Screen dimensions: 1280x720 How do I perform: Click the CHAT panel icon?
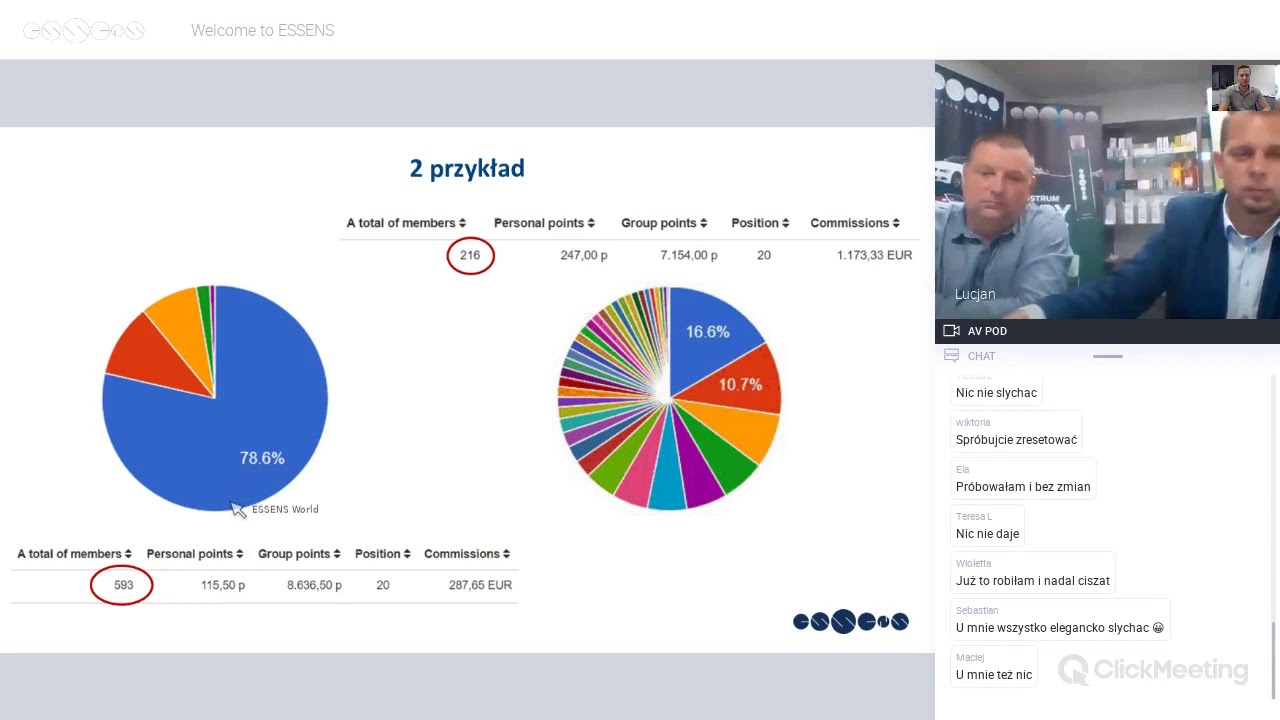pos(951,356)
